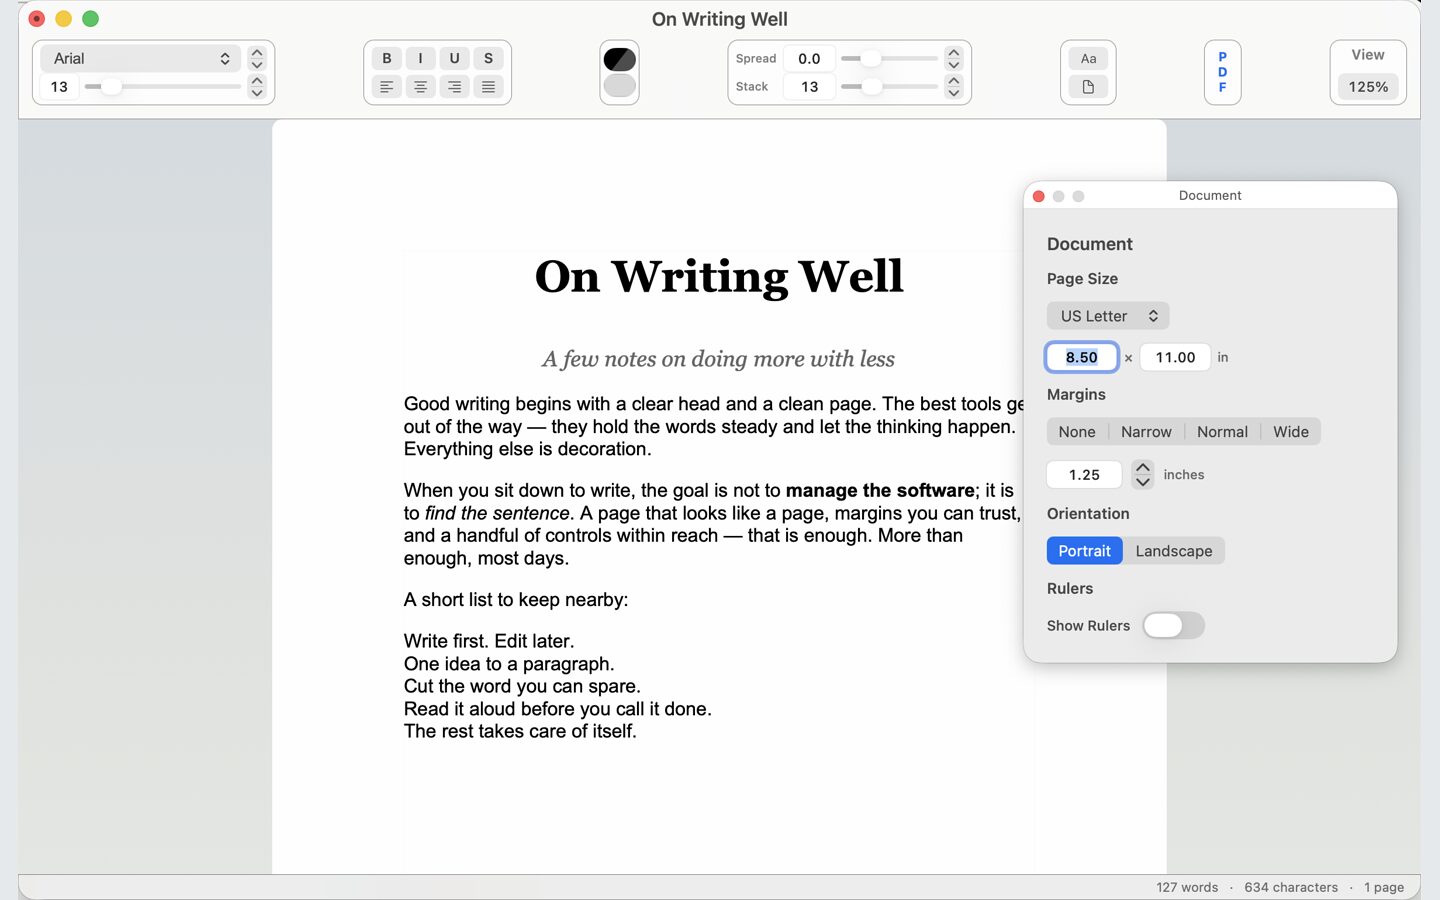Set margins to Narrow
The width and height of the screenshot is (1440, 900).
1146,432
